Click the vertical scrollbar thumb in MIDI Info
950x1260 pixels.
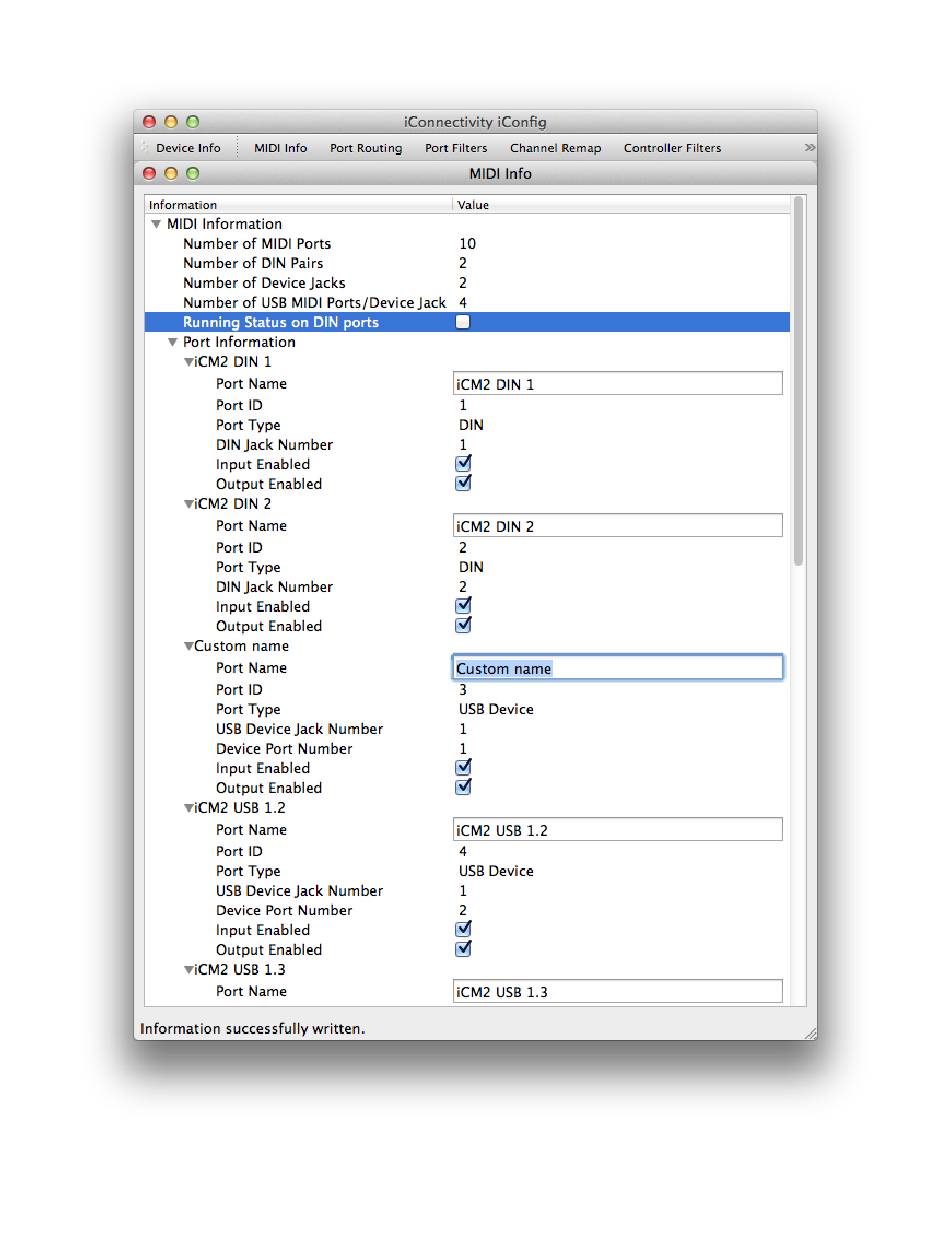[x=798, y=381]
